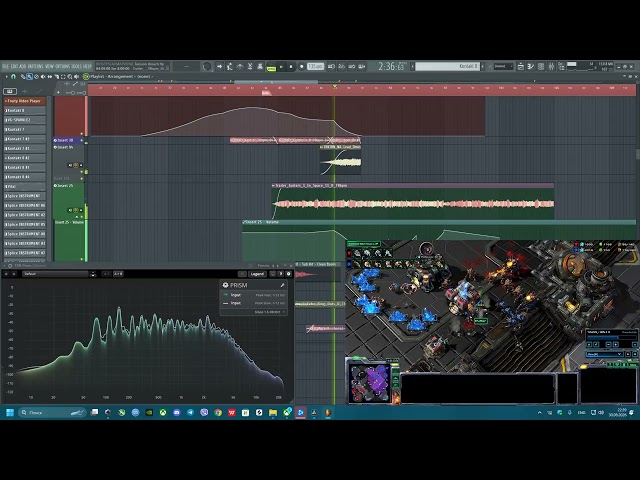640x480 pixels.
Task: Open the piano roll via toolbar icon
Action: pyautogui.click(x=531, y=67)
